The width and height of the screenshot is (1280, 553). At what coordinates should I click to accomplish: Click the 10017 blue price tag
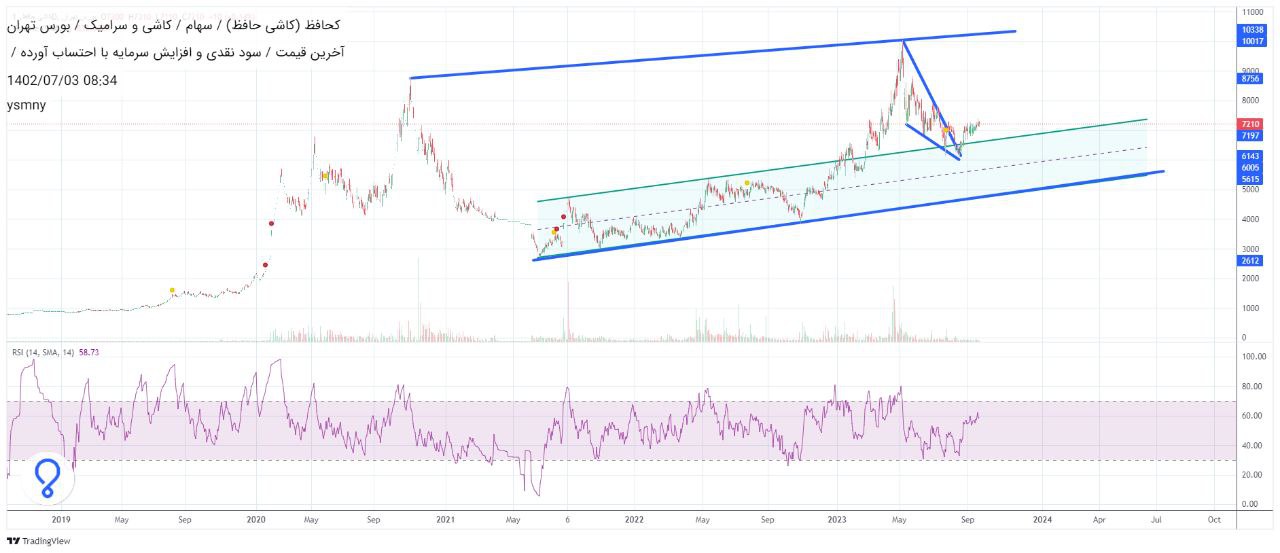pyautogui.click(x=1249, y=43)
